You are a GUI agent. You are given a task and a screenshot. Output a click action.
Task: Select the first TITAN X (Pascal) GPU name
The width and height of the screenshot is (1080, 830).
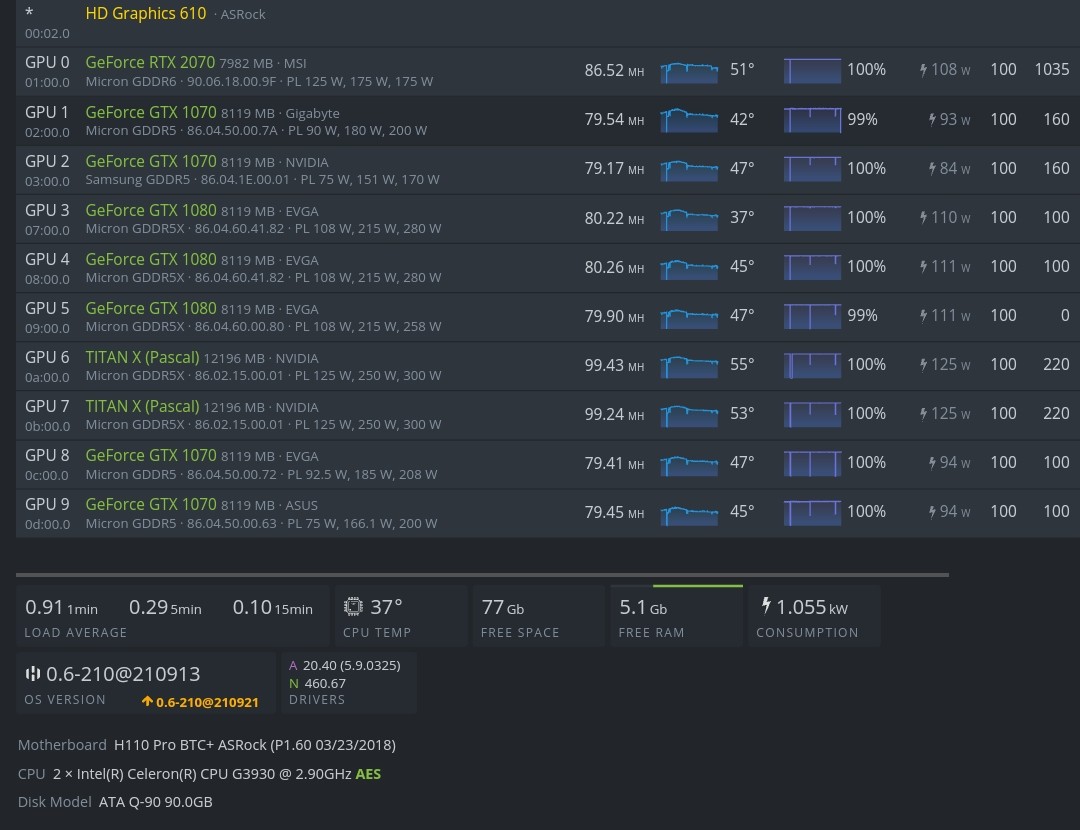[x=142, y=357]
